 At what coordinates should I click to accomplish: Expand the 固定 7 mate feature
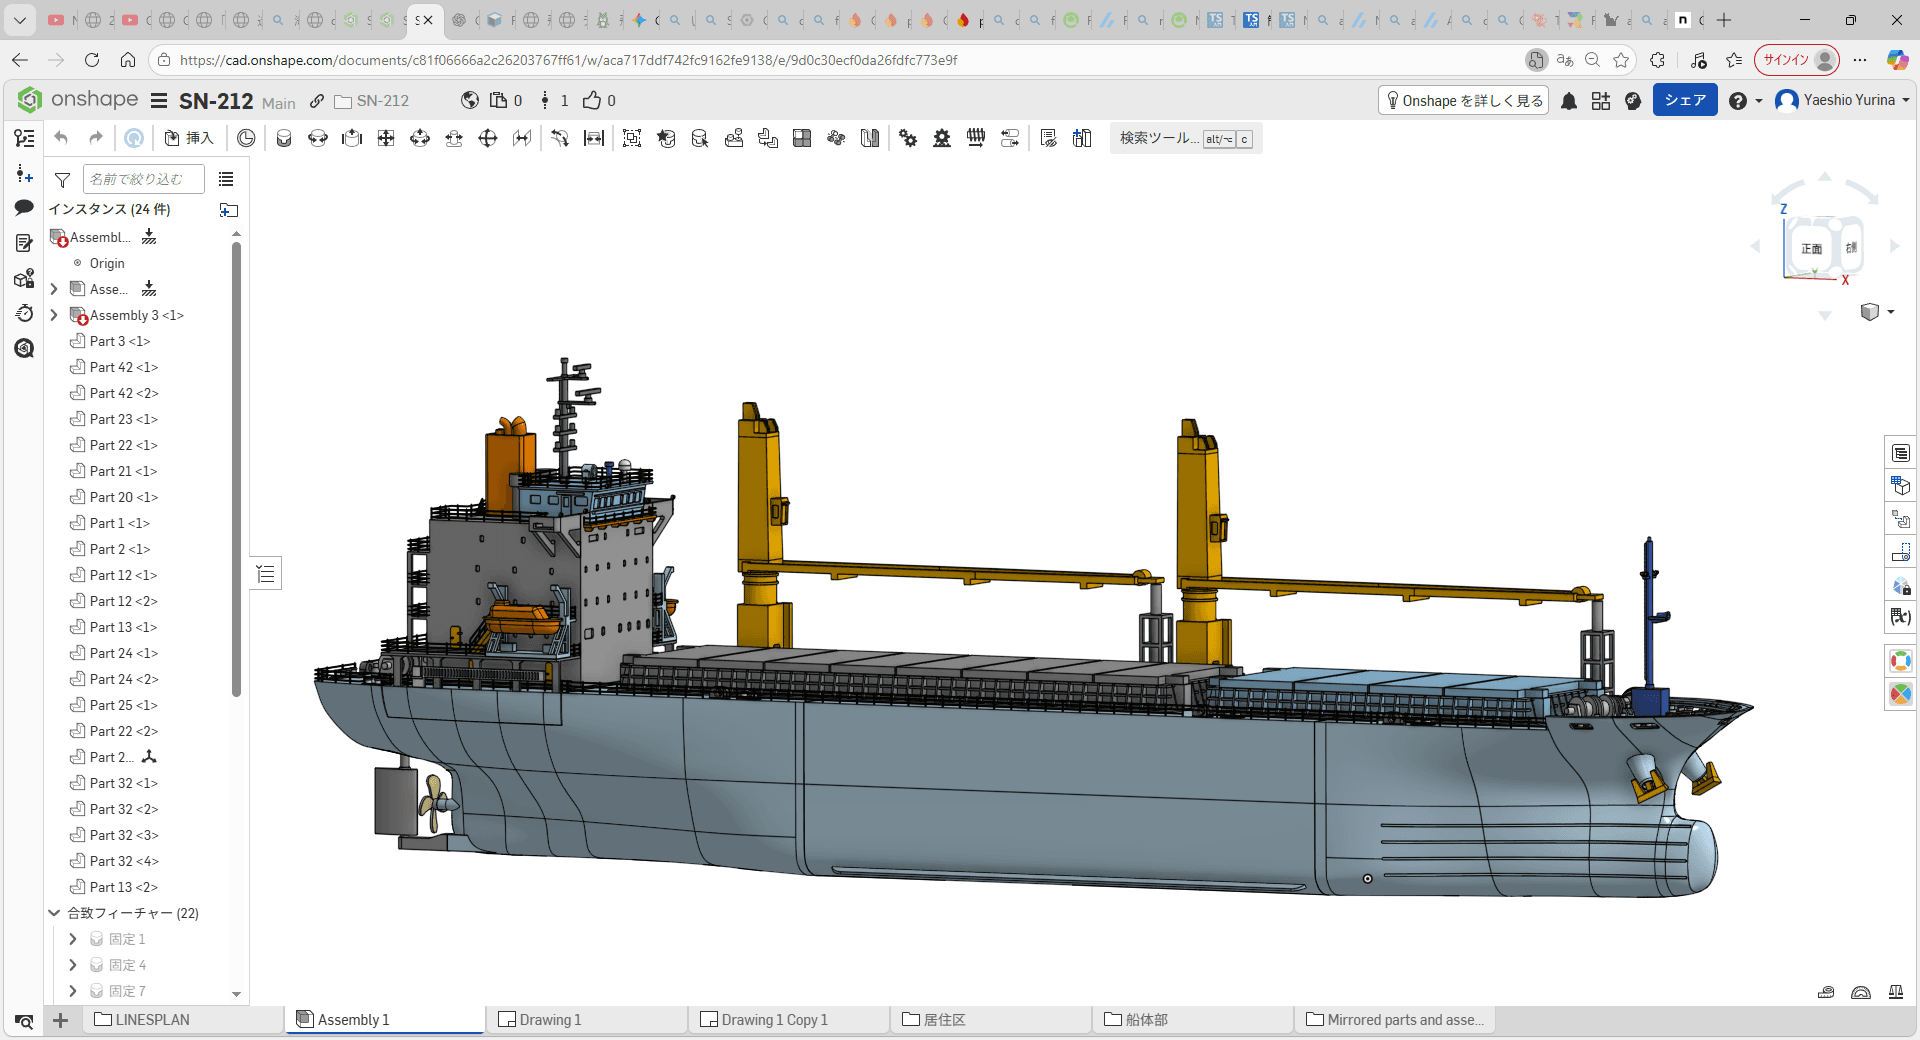72,991
